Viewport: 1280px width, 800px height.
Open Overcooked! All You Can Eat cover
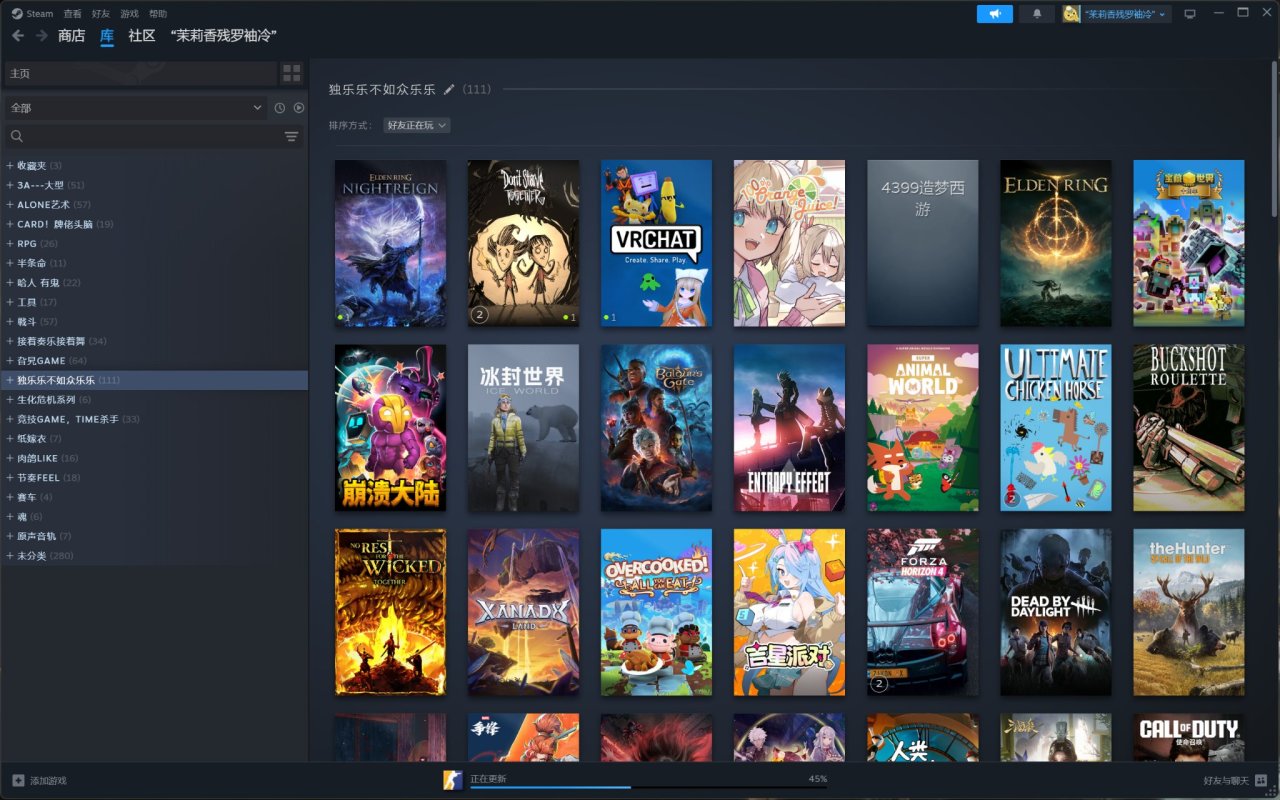(x=656, y=612)
